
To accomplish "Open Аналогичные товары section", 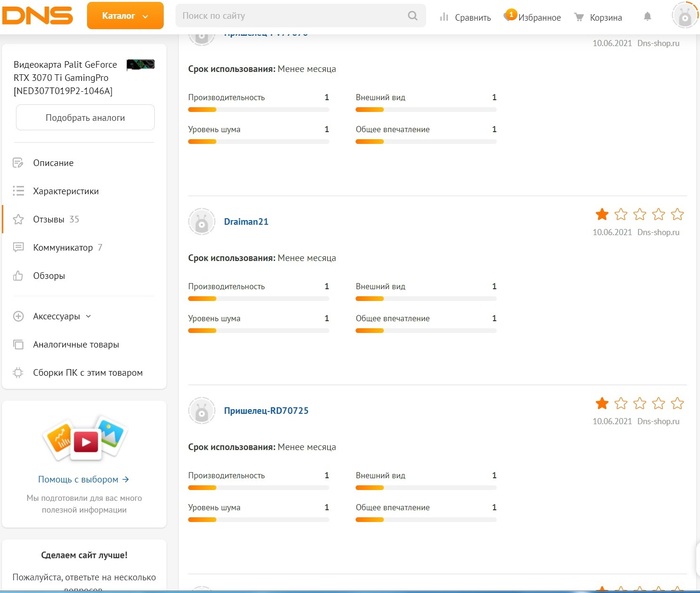I will click(76, 344).
